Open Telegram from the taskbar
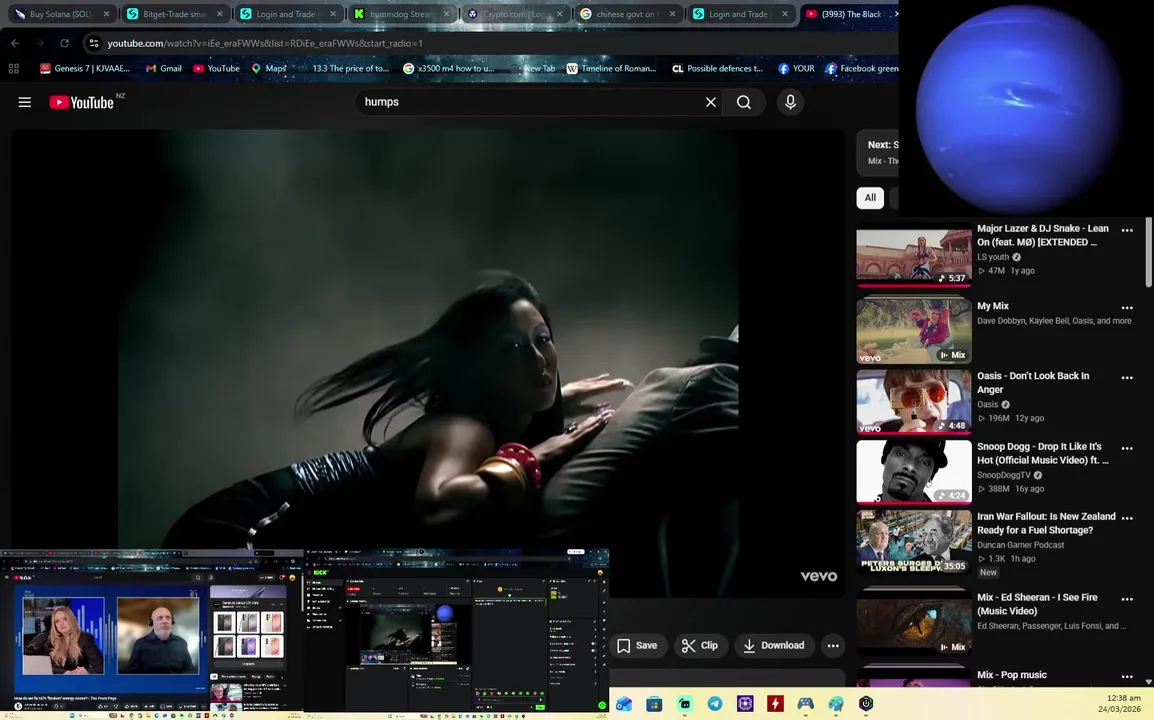This screenshot has height=720, width=1154. tap(715, 704)
